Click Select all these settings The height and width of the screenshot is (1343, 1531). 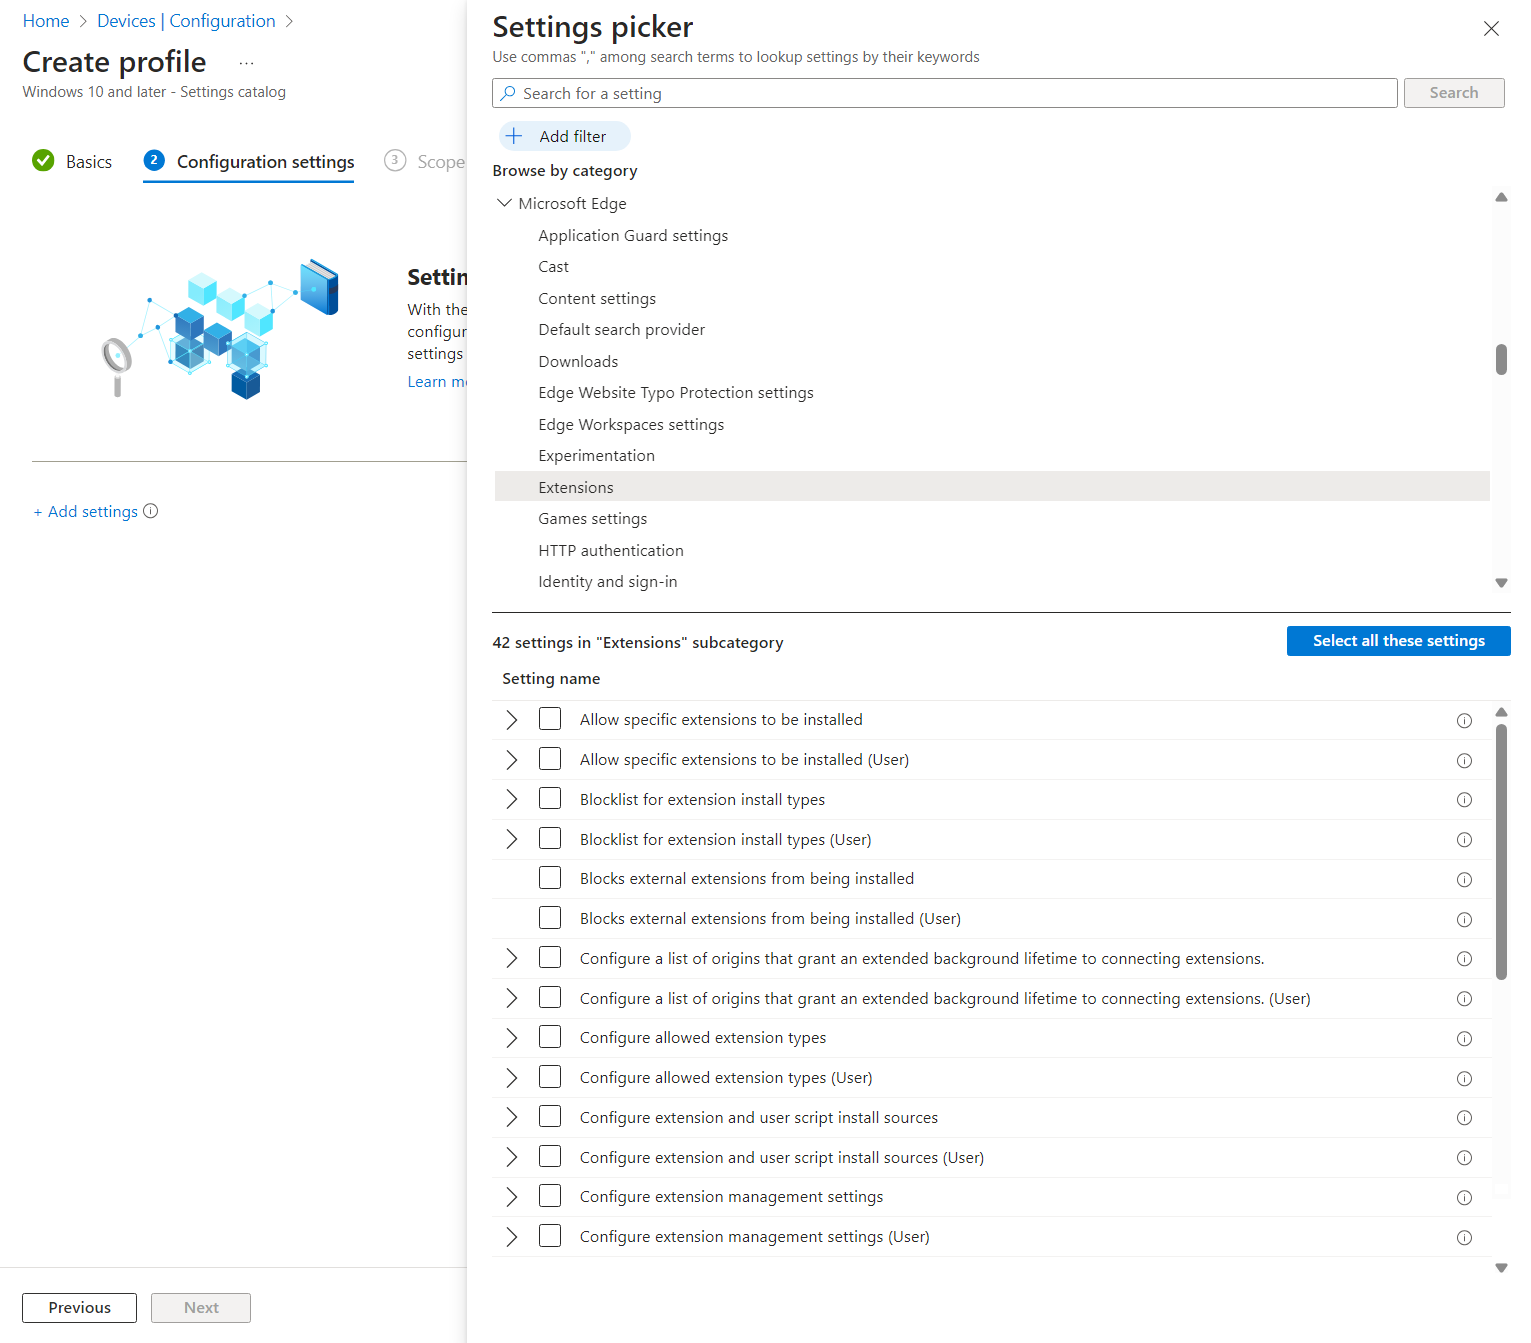[1398, 640]
